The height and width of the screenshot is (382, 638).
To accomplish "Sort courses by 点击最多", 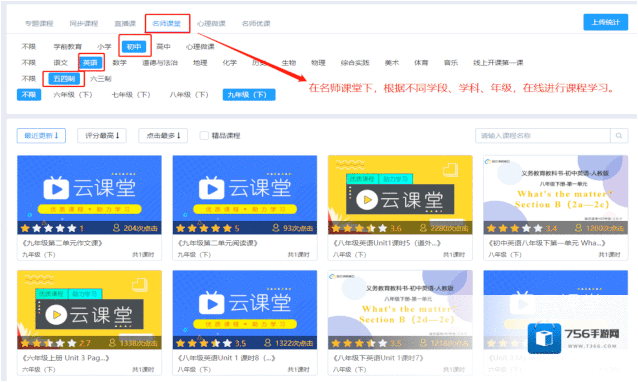I will click(163, 136).
